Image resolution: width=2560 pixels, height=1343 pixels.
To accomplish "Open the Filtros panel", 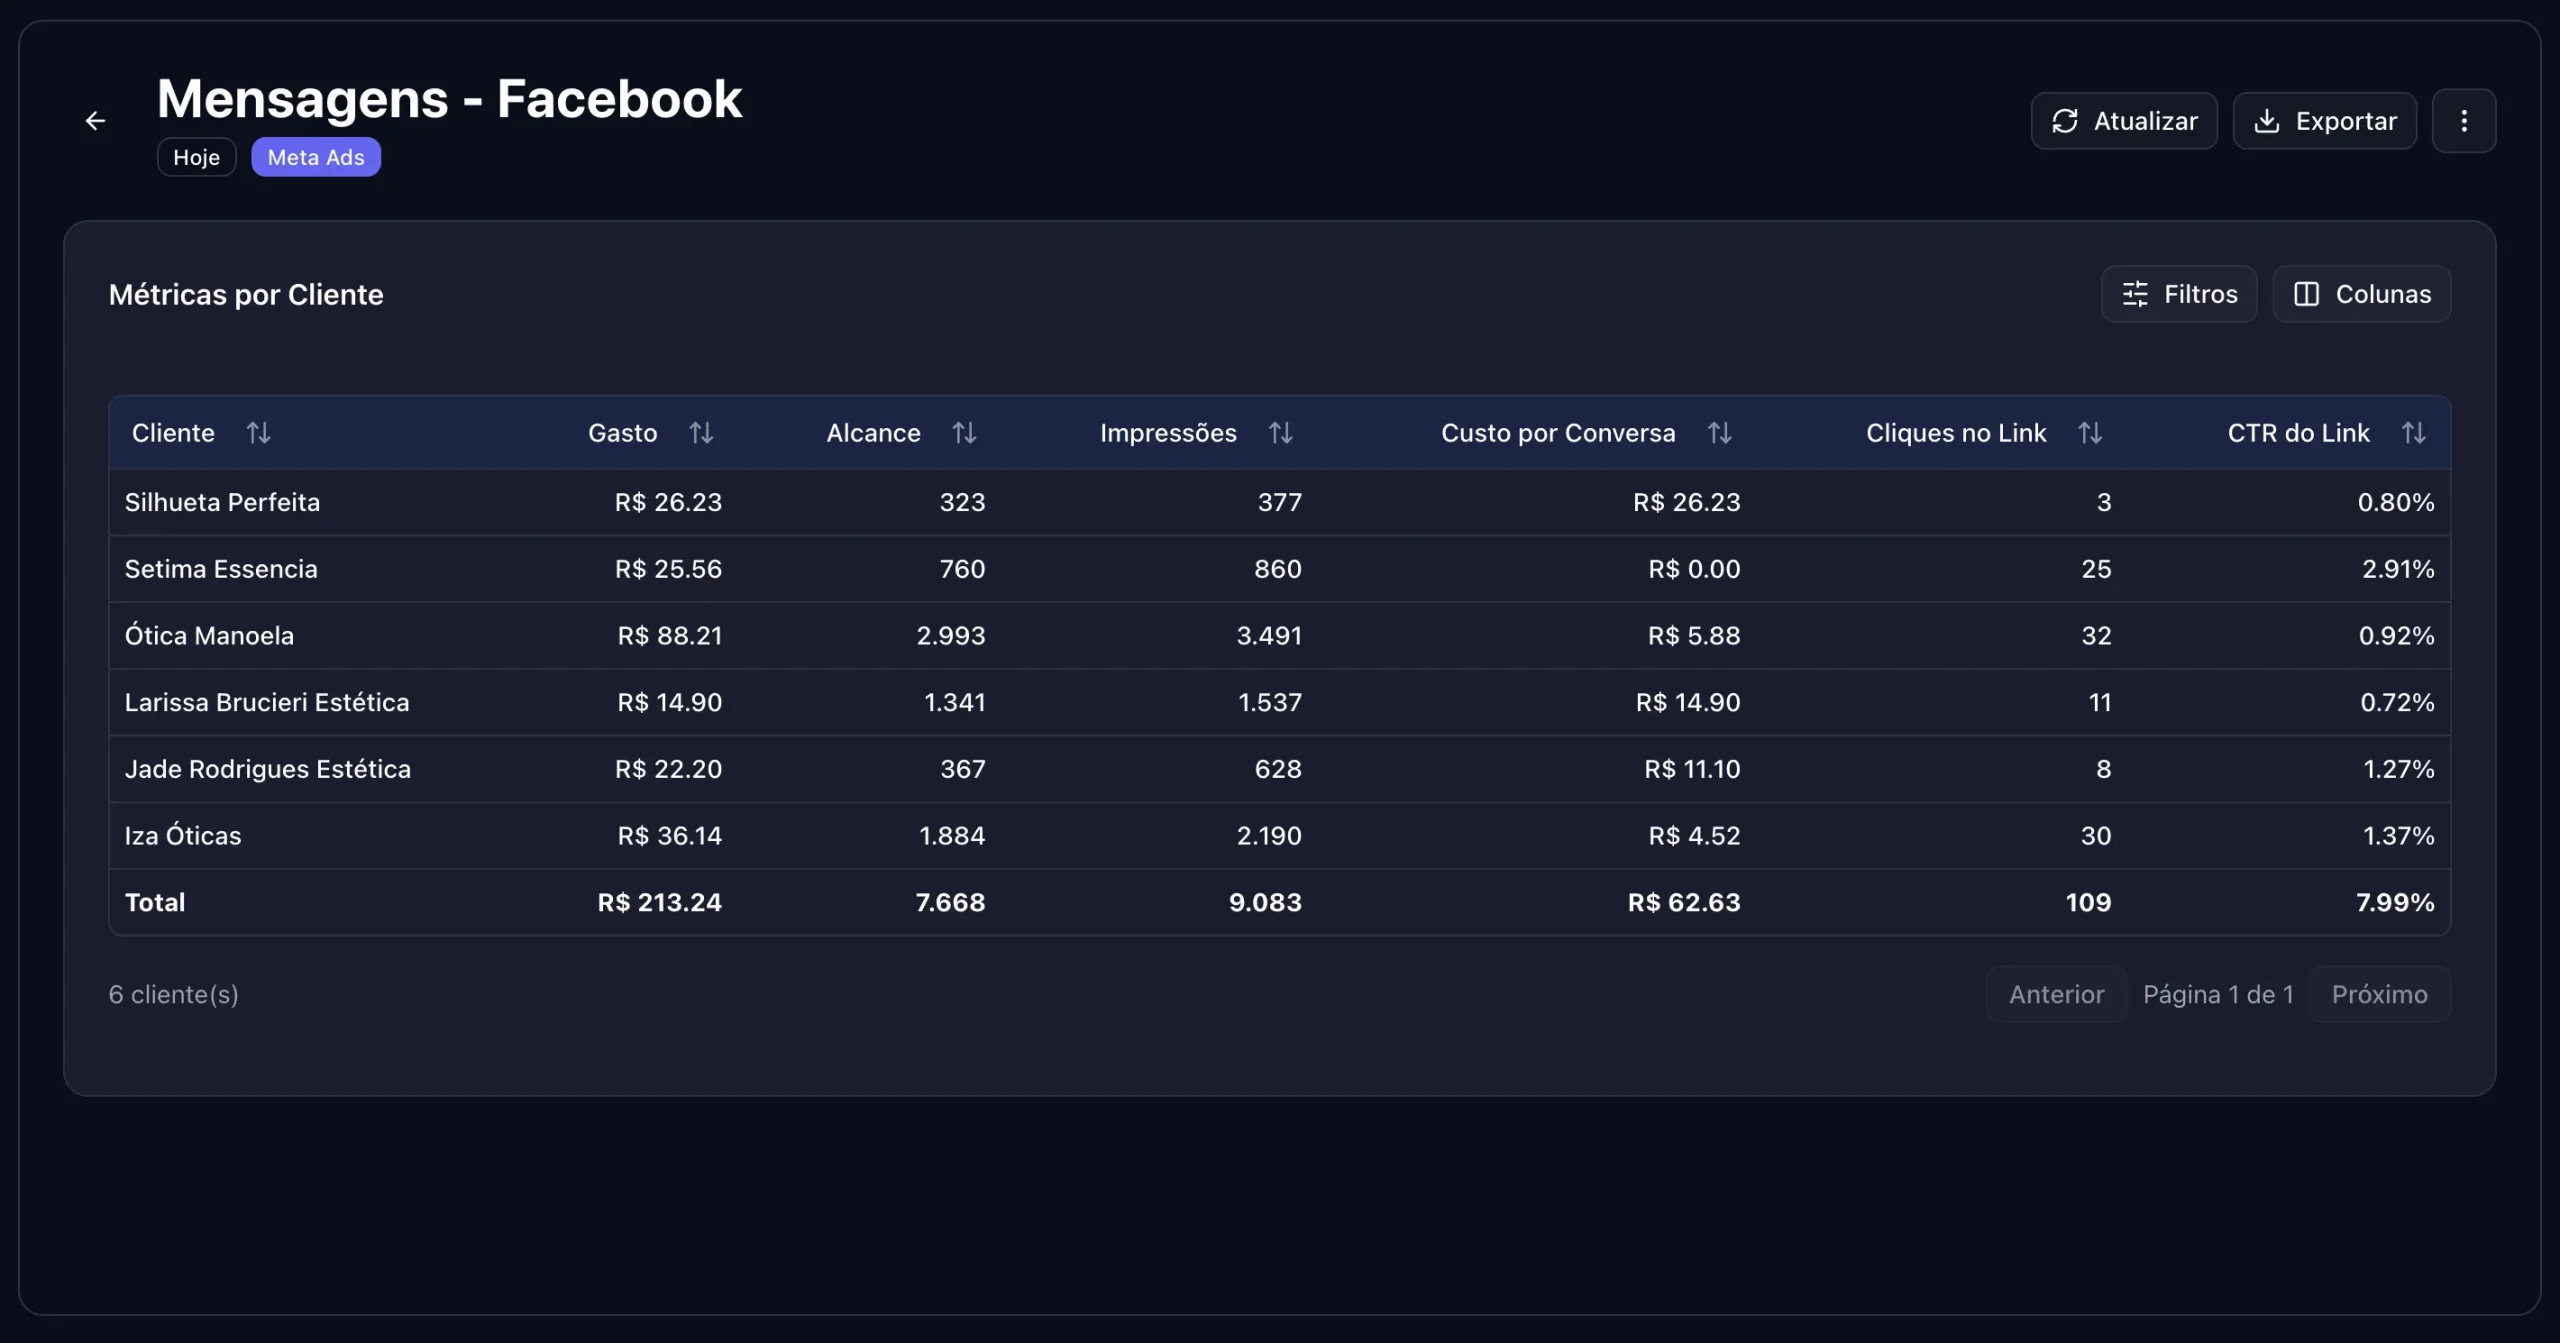I will click(2178, 294).
